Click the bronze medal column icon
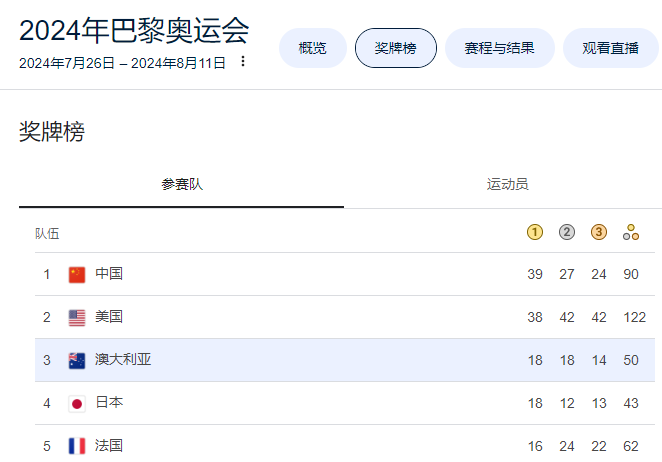662x462 pixels. pos(599,232)
